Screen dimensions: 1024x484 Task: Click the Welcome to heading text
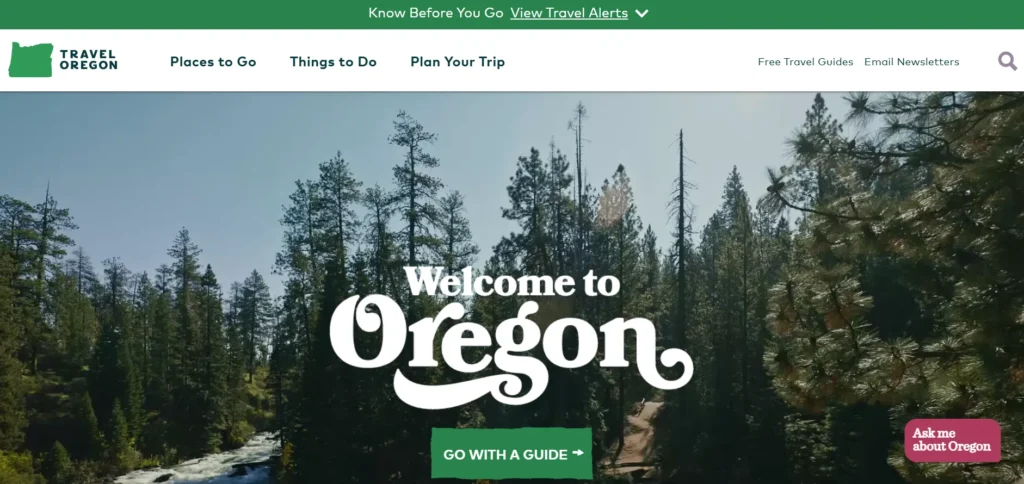(x=512, y=281)
